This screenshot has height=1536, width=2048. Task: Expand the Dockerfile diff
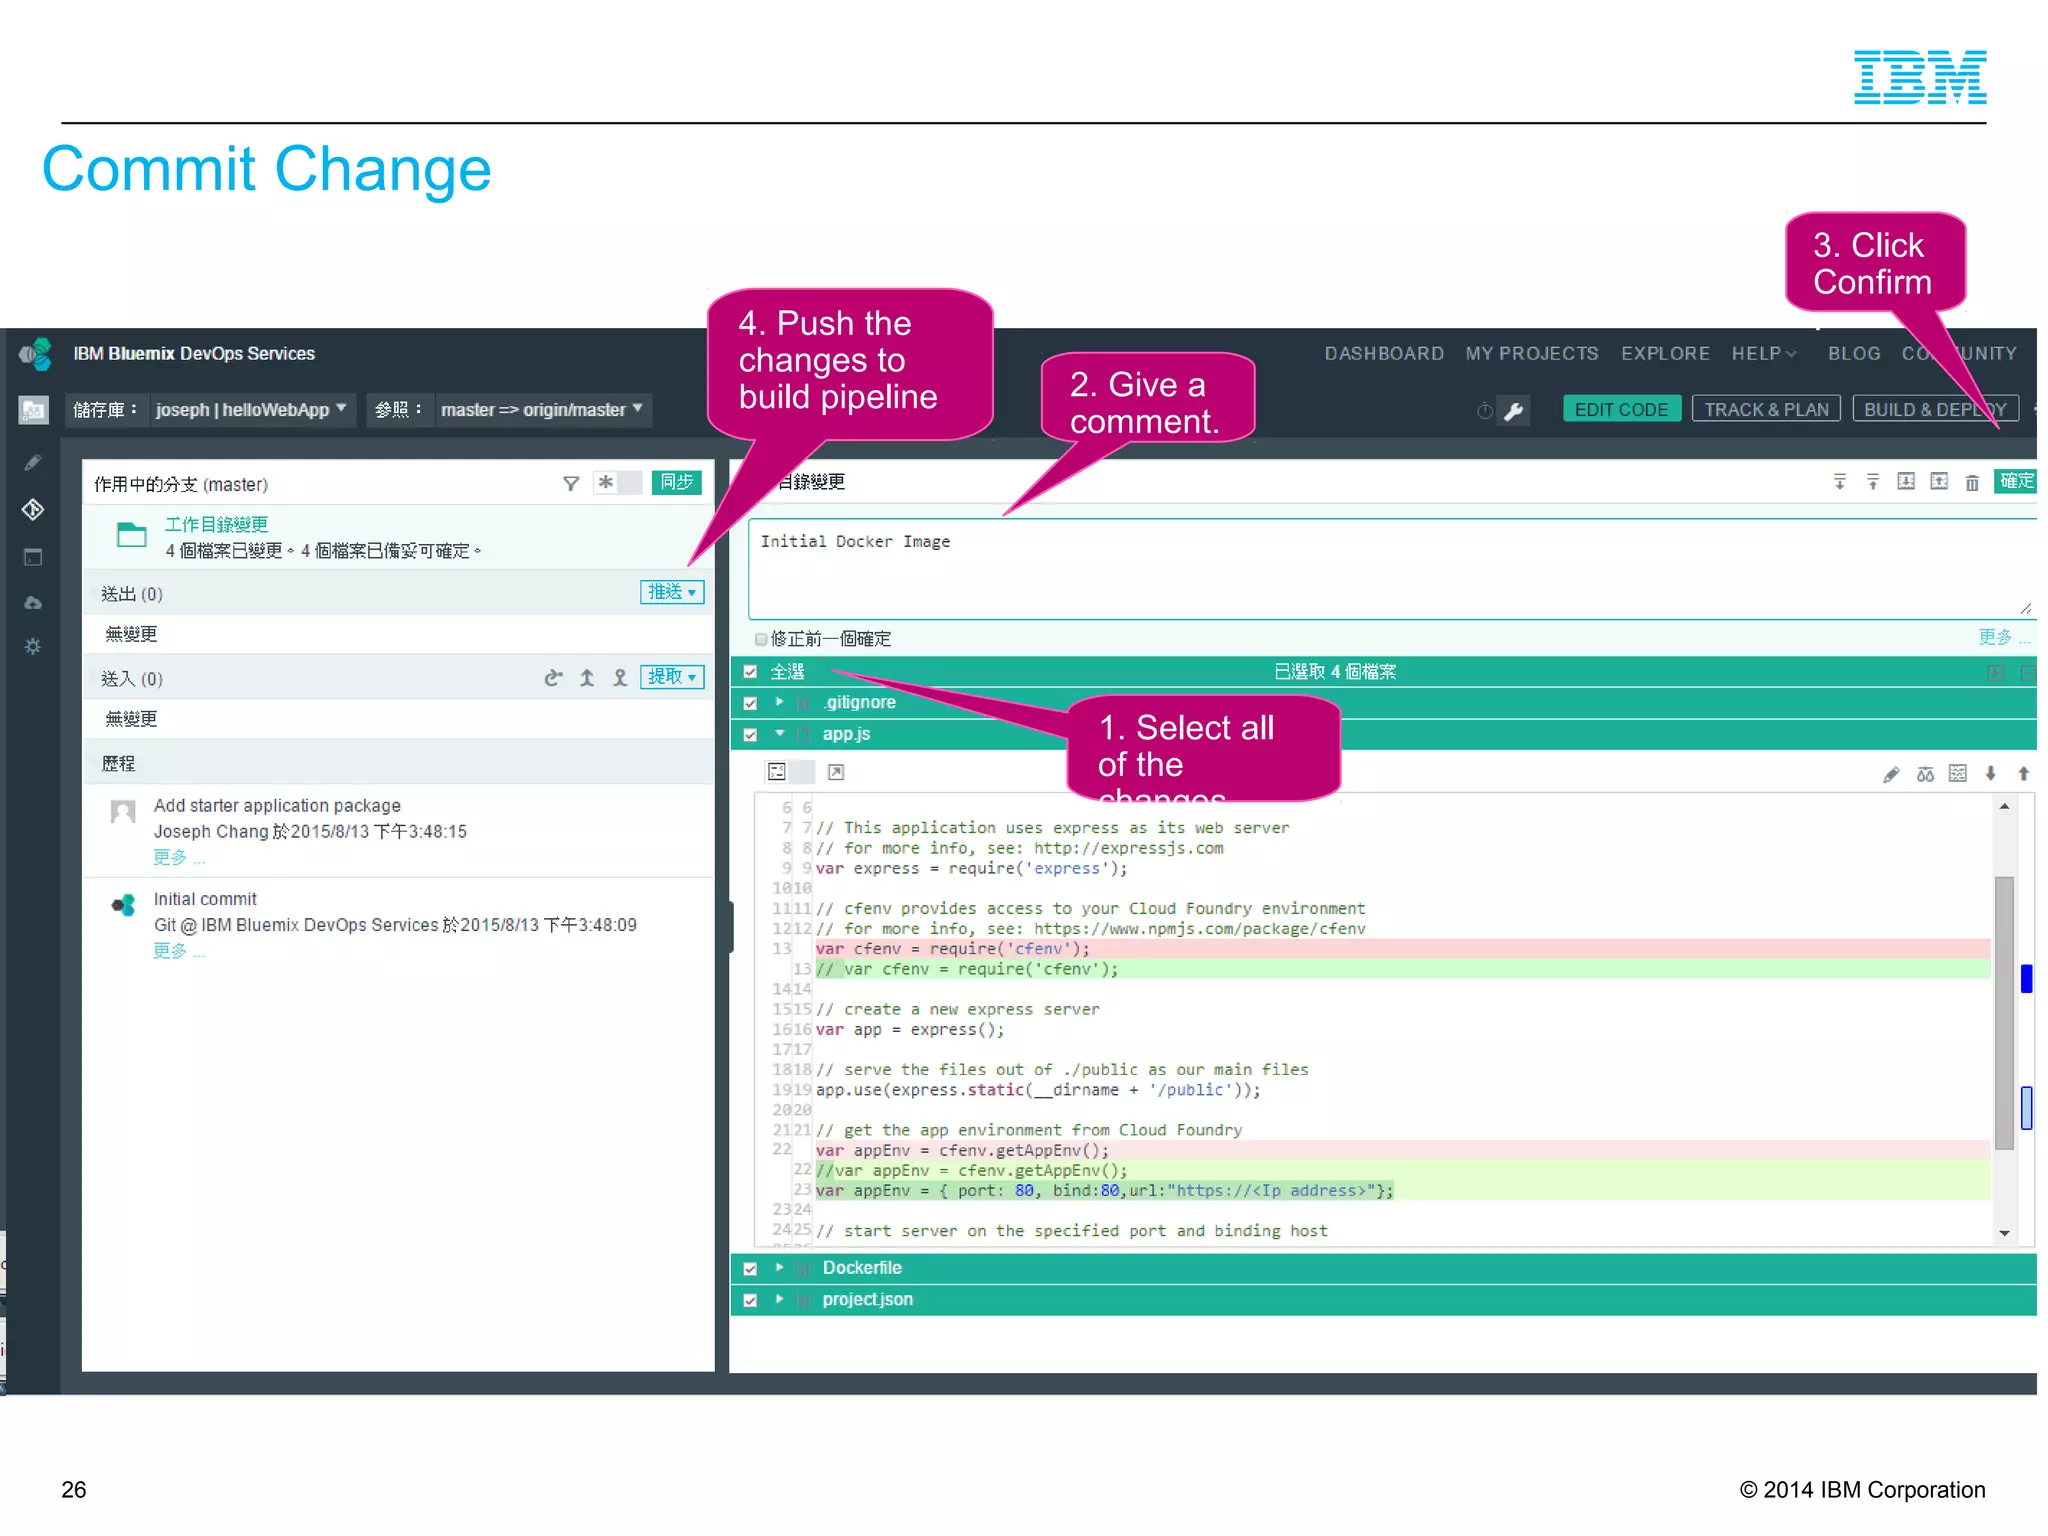[779, 1268]
